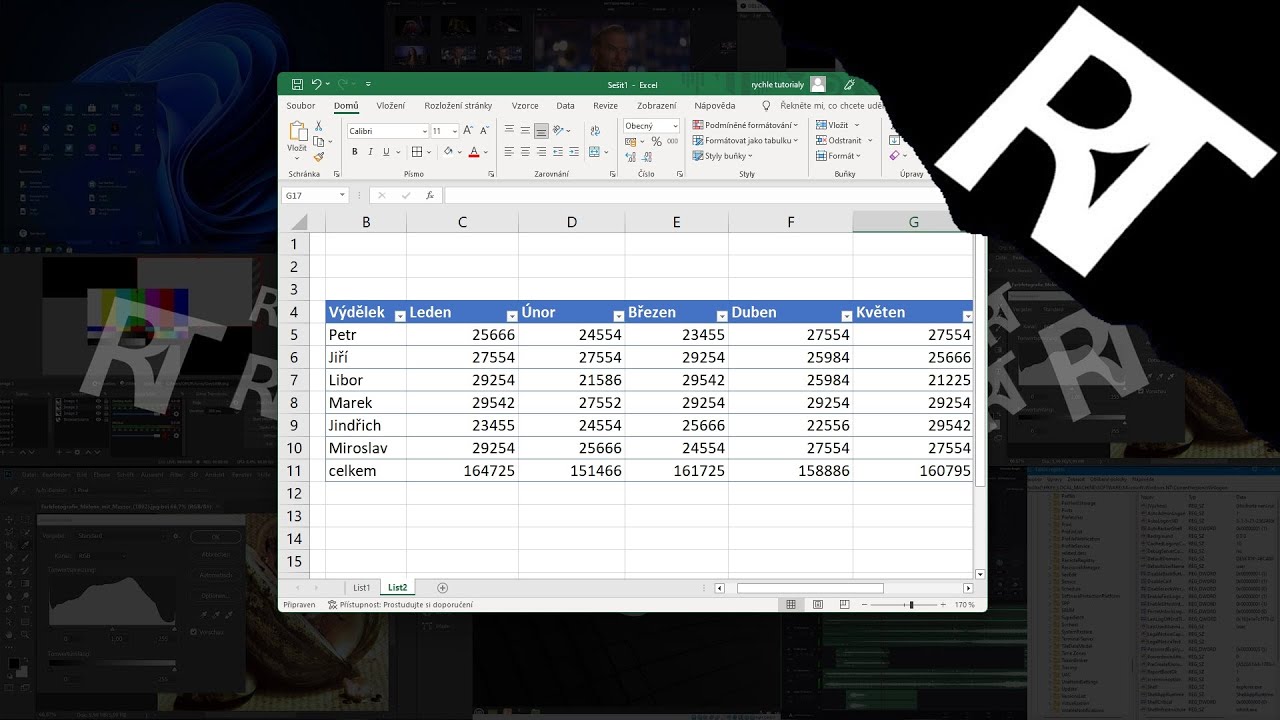This screenshot has width=1280, height=720.
Task: Click the Vložit paste clipboard icon
Action: tap(298, 133)
